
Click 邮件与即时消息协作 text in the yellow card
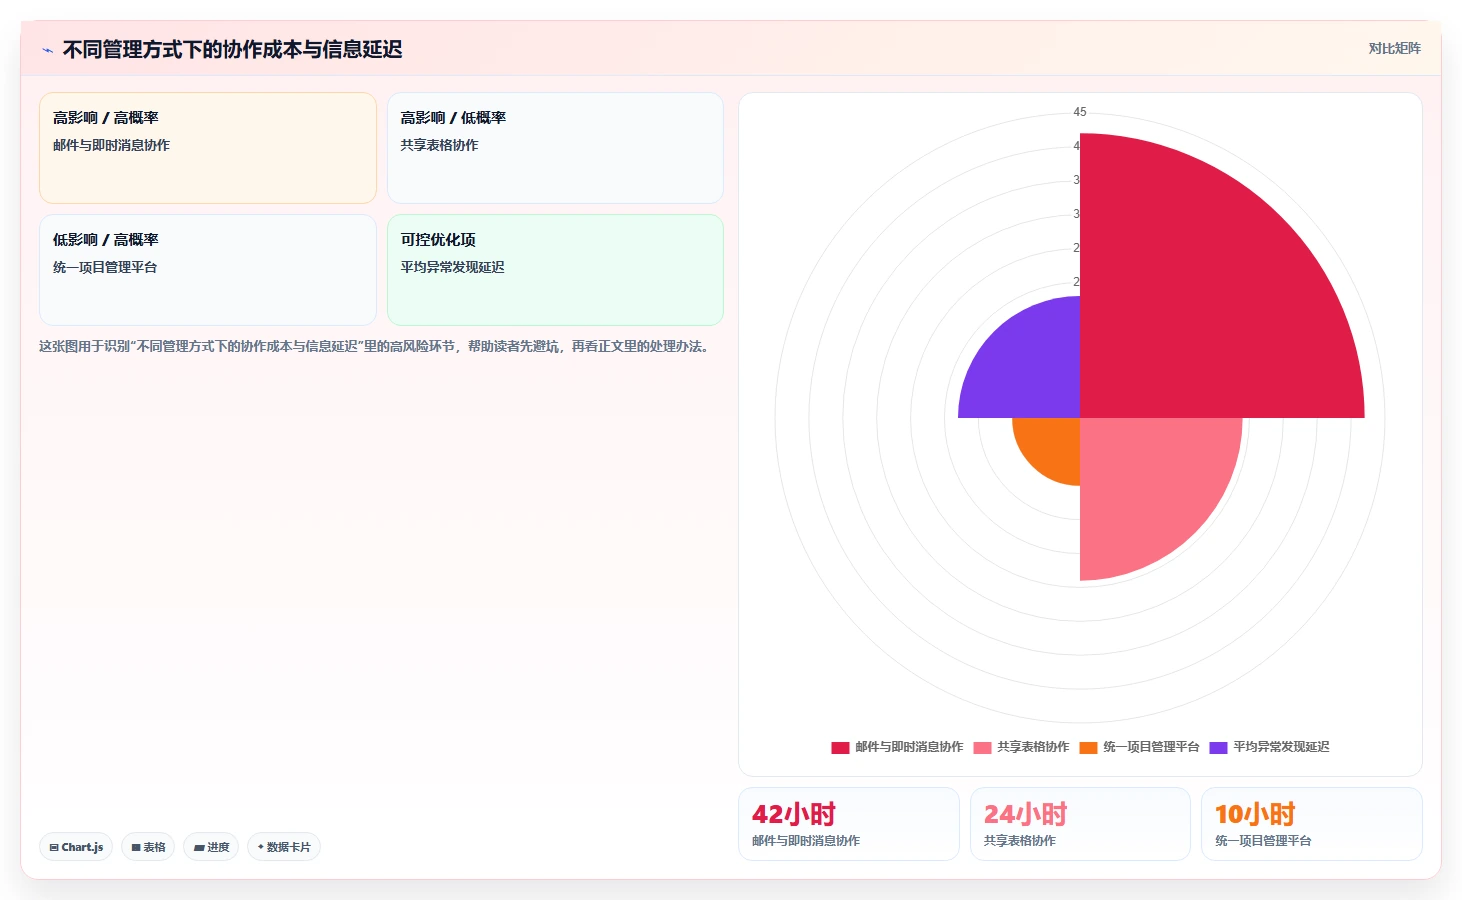pos(111,145)
